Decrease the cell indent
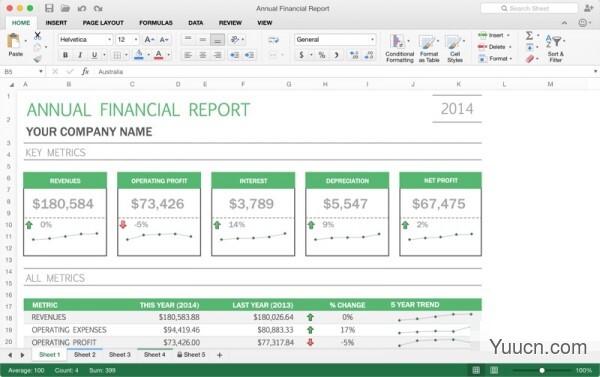This screenshot has width=600, height=377. (x=235, y=55)
